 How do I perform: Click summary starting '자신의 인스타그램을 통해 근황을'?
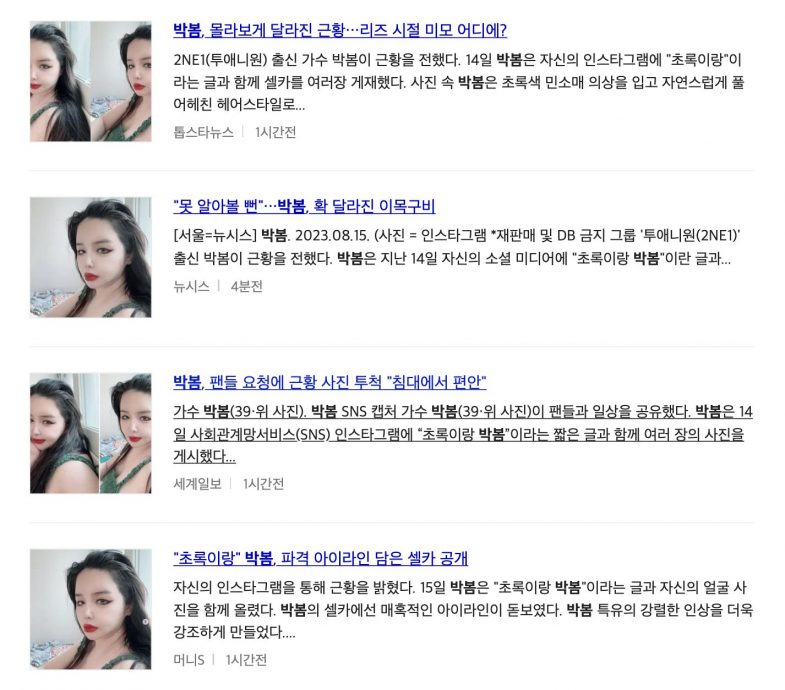(463, 610)
